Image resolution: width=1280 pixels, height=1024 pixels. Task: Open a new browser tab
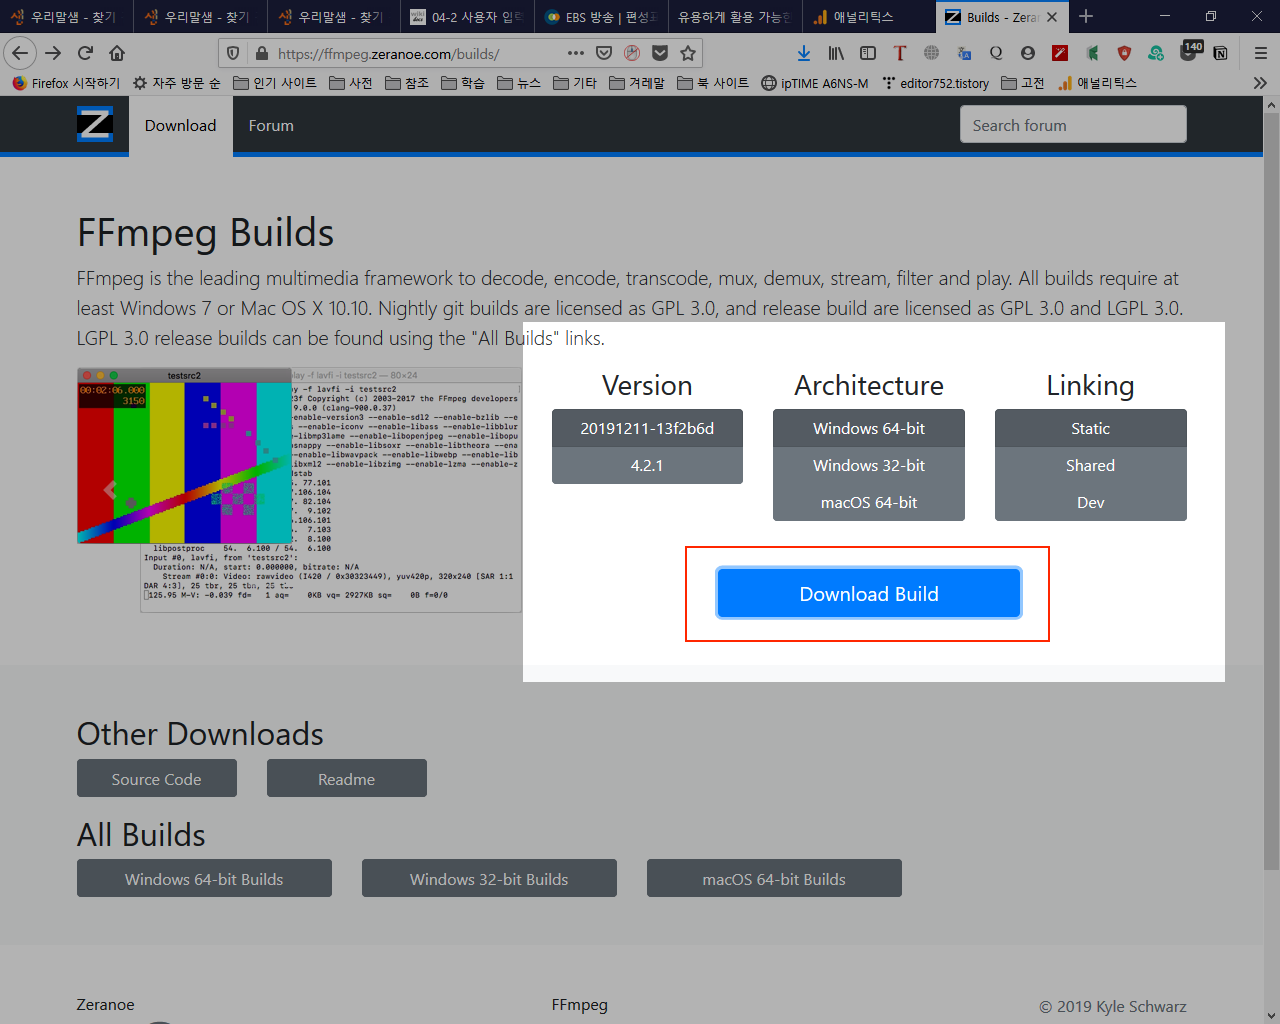tap(1086, 16)
